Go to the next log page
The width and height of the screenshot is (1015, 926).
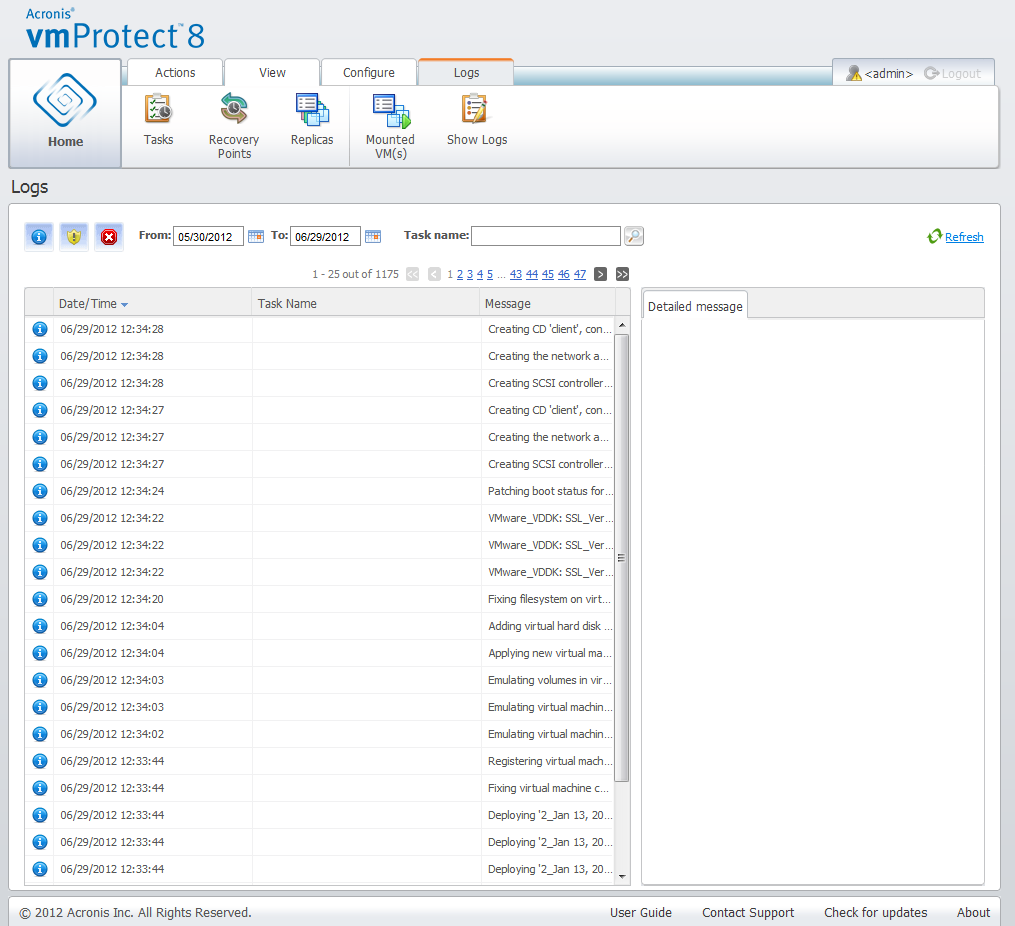601,274
